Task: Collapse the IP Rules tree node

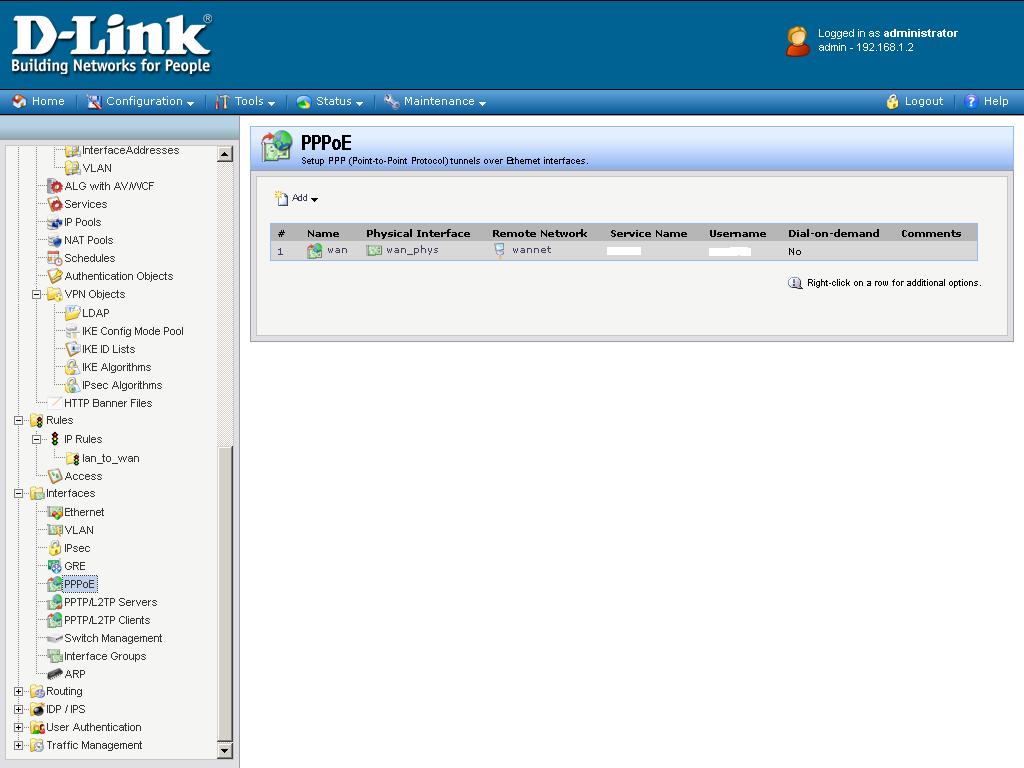Action: pyautogui.click(x=37, y=440)
